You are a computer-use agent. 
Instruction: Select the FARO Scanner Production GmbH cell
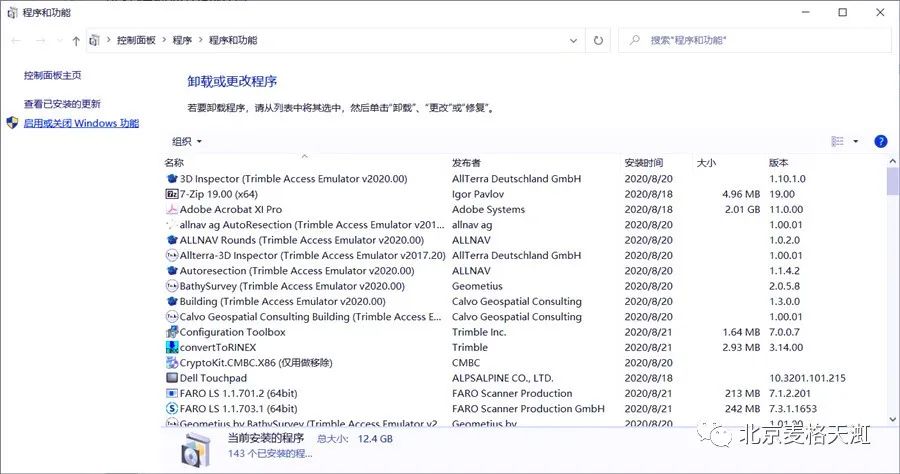(x=528, y=409)
